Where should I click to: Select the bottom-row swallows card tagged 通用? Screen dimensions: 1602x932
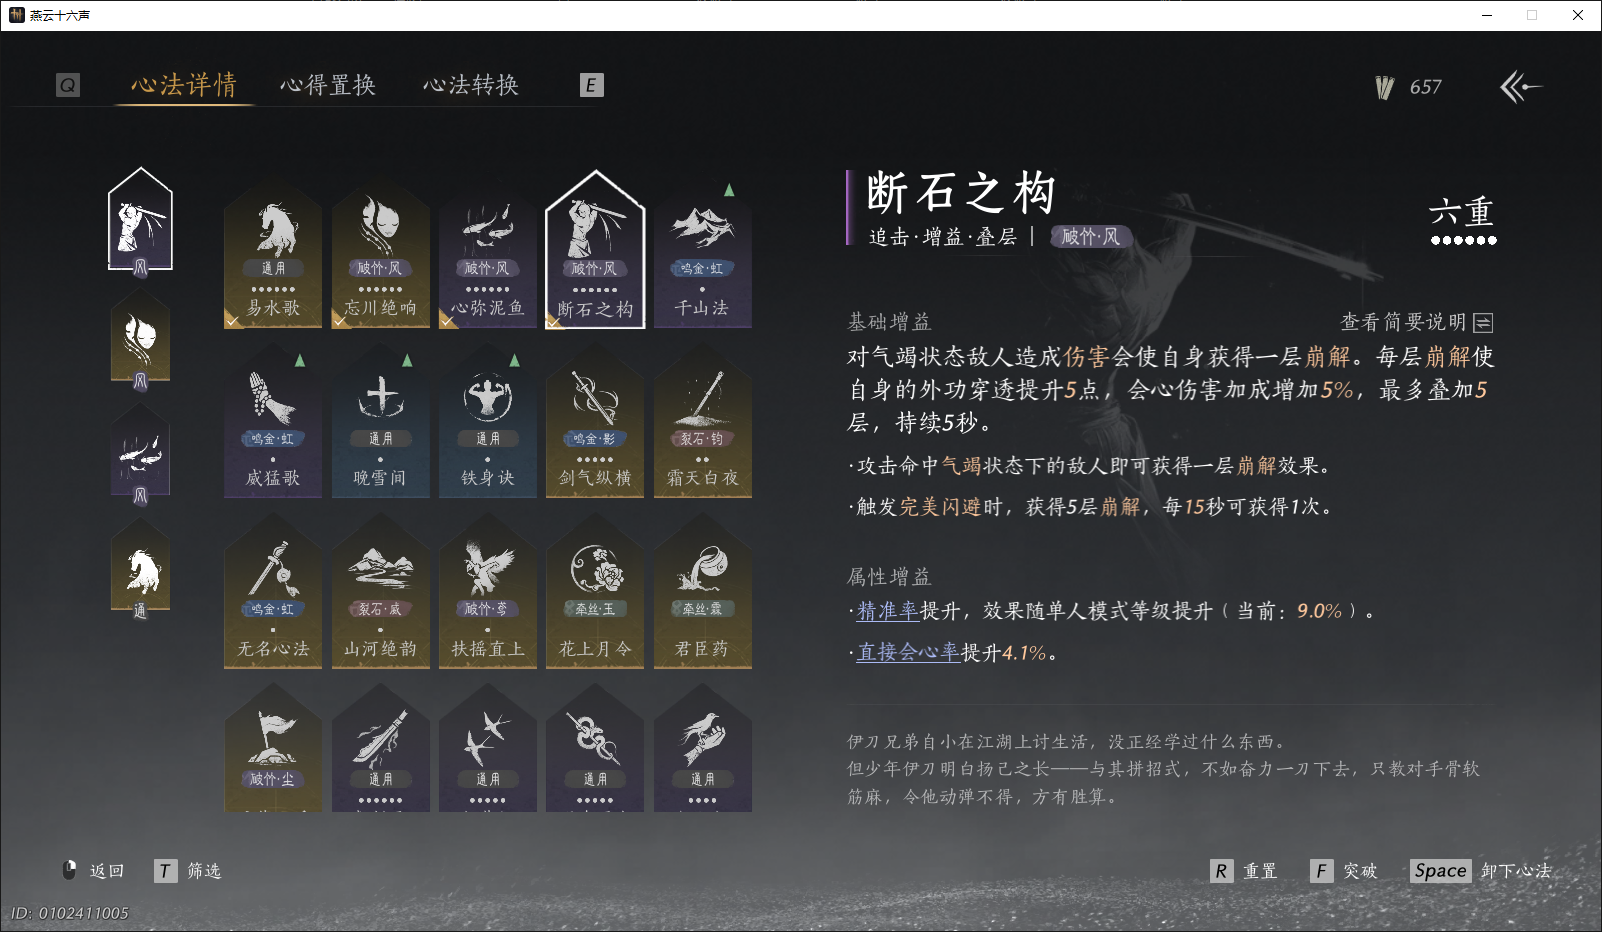coord(488,750)
